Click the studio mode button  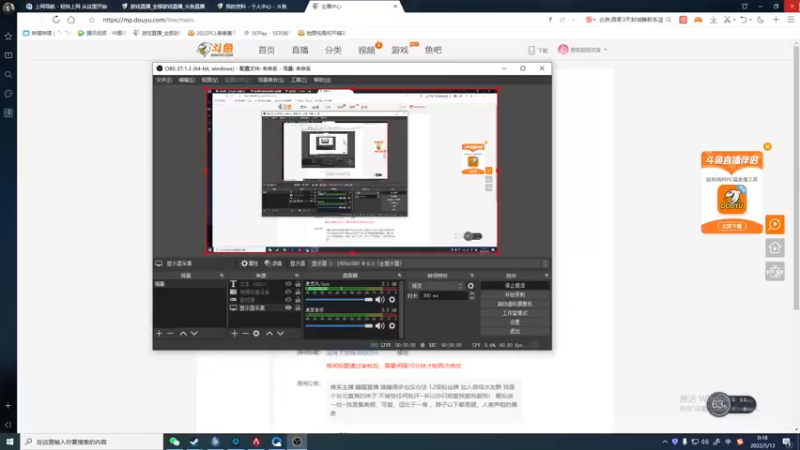[x=514, y=313]
